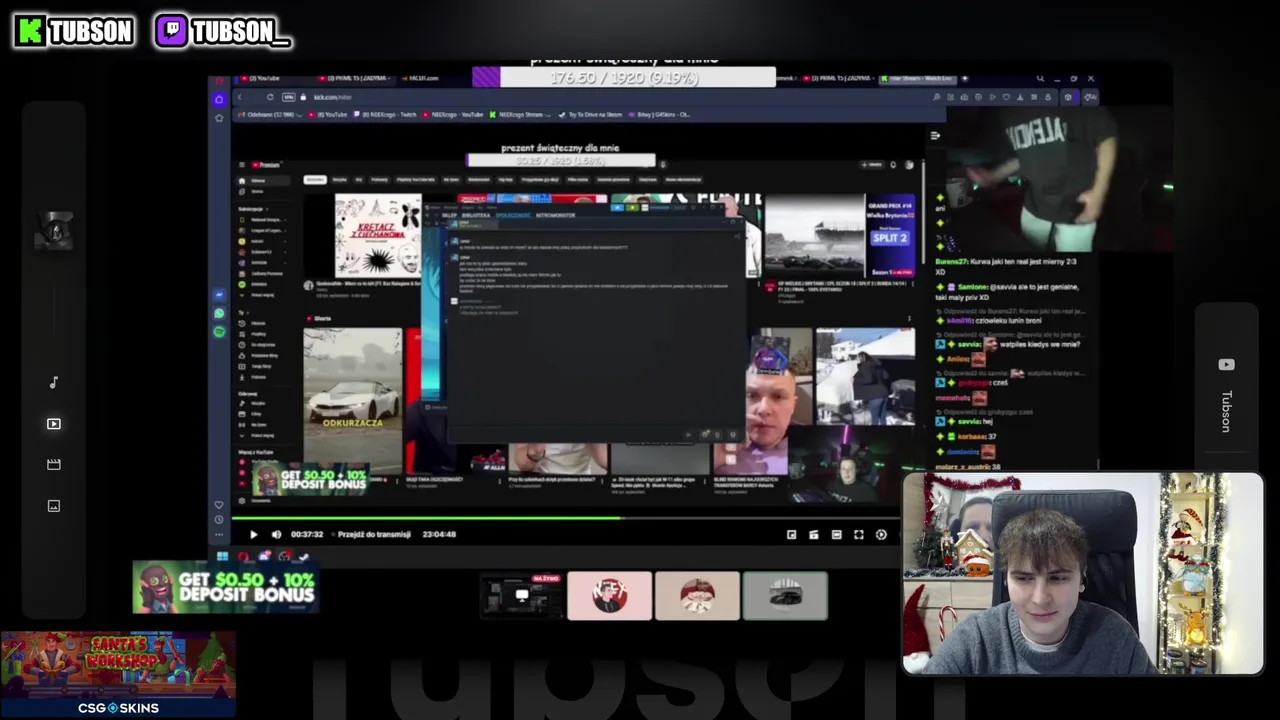This screenshot has width=1280, height=720.
Task: Toggle theater mode in the player
Action: [x=836, y=535]
